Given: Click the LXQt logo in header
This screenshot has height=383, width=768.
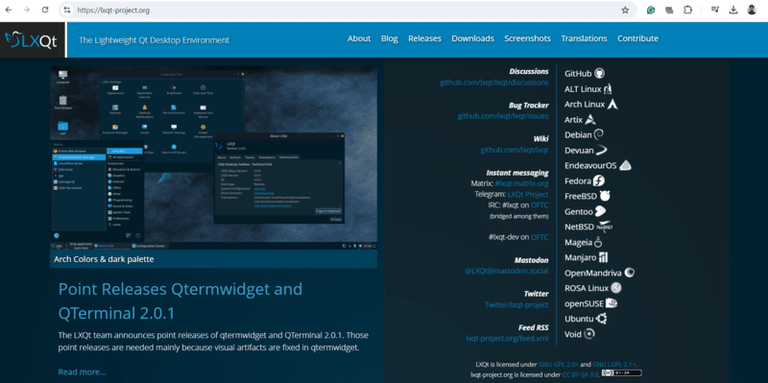Looking at the screenshot, I should click(x=32, y=40).
